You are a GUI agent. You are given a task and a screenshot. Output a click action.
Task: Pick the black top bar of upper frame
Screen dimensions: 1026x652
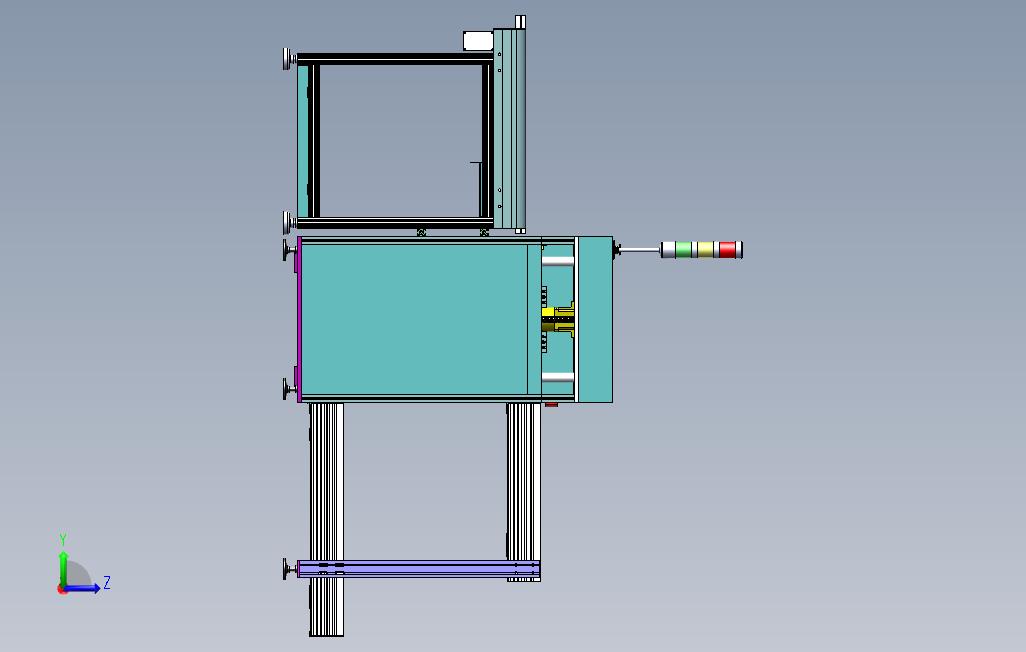pyautogui.click(x=395, y=59)
